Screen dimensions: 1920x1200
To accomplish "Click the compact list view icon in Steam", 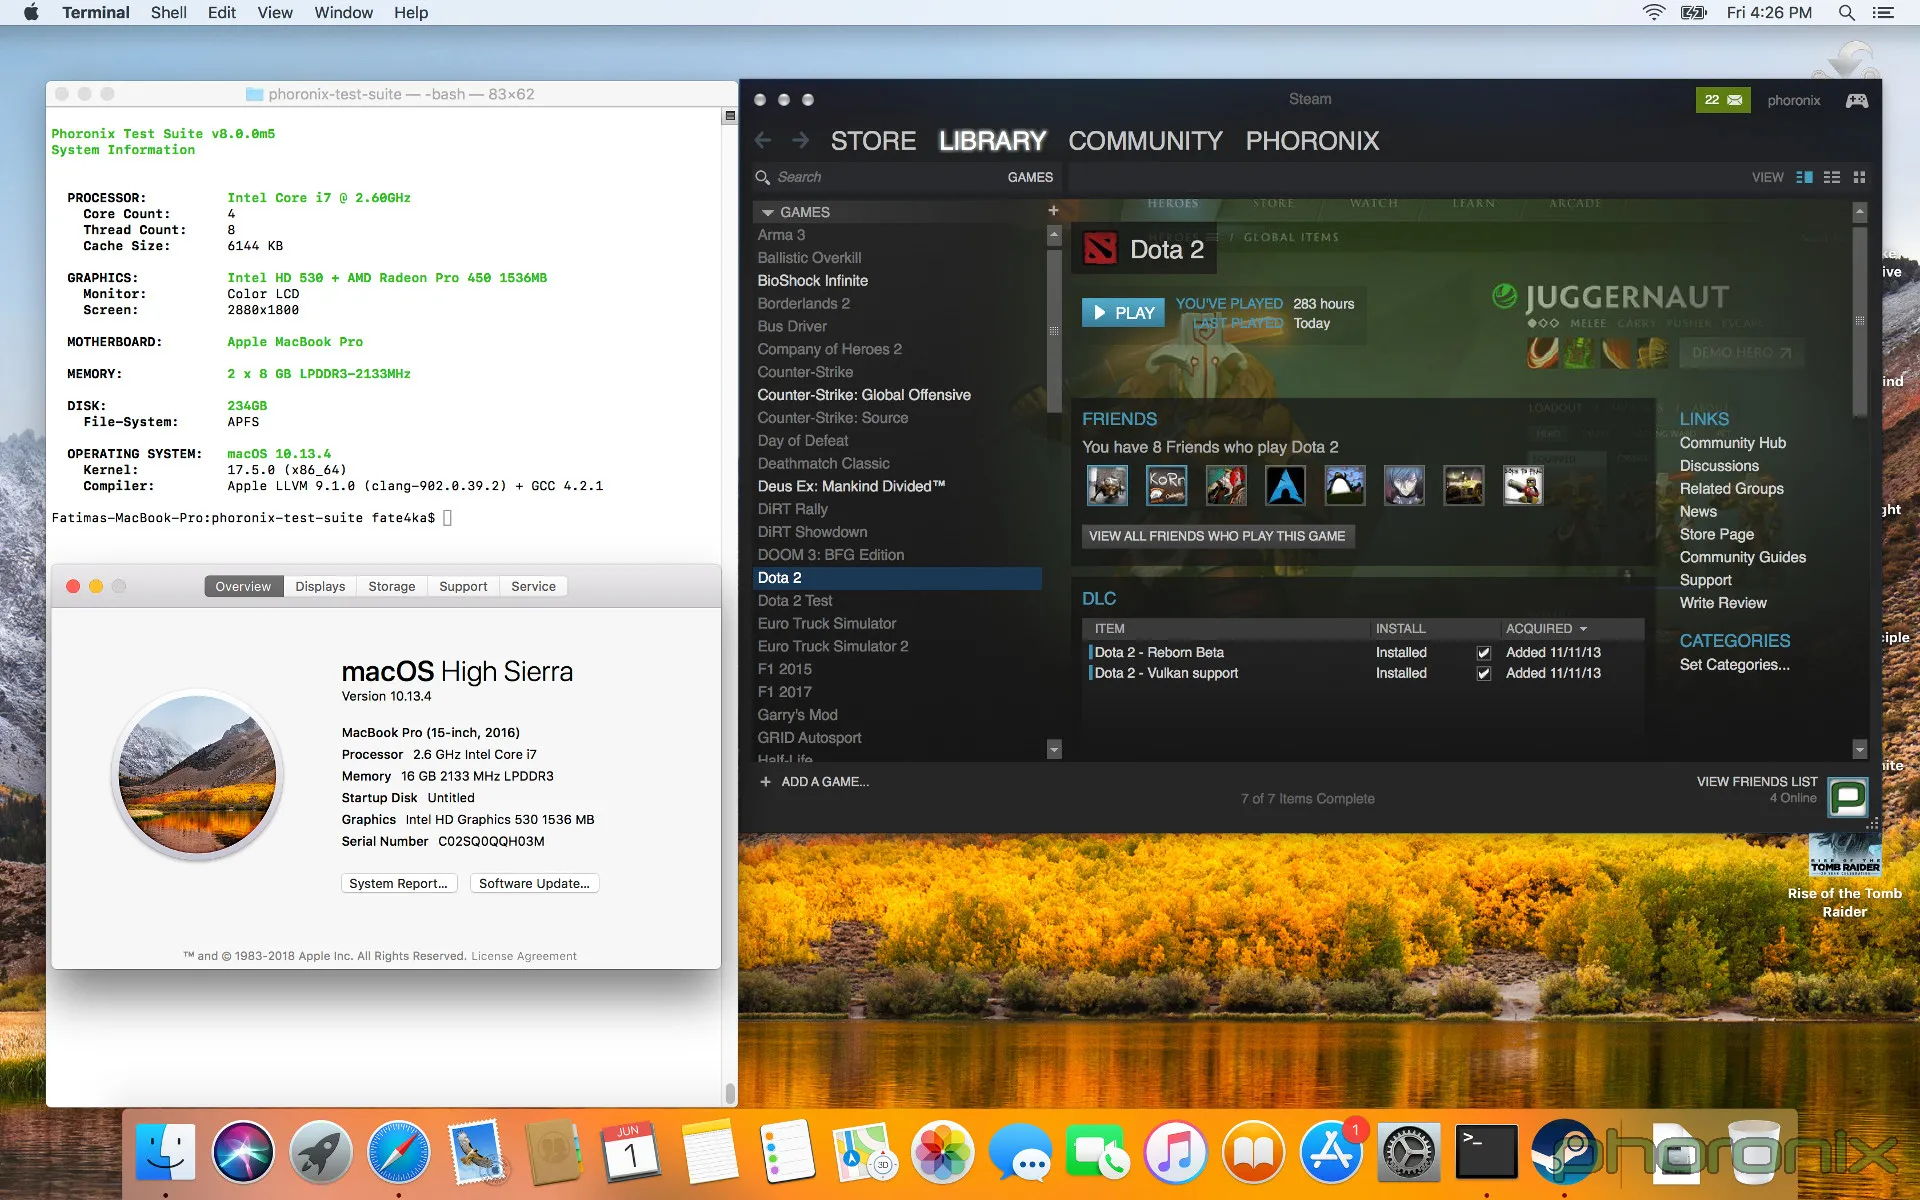I will pos(1830,177).
